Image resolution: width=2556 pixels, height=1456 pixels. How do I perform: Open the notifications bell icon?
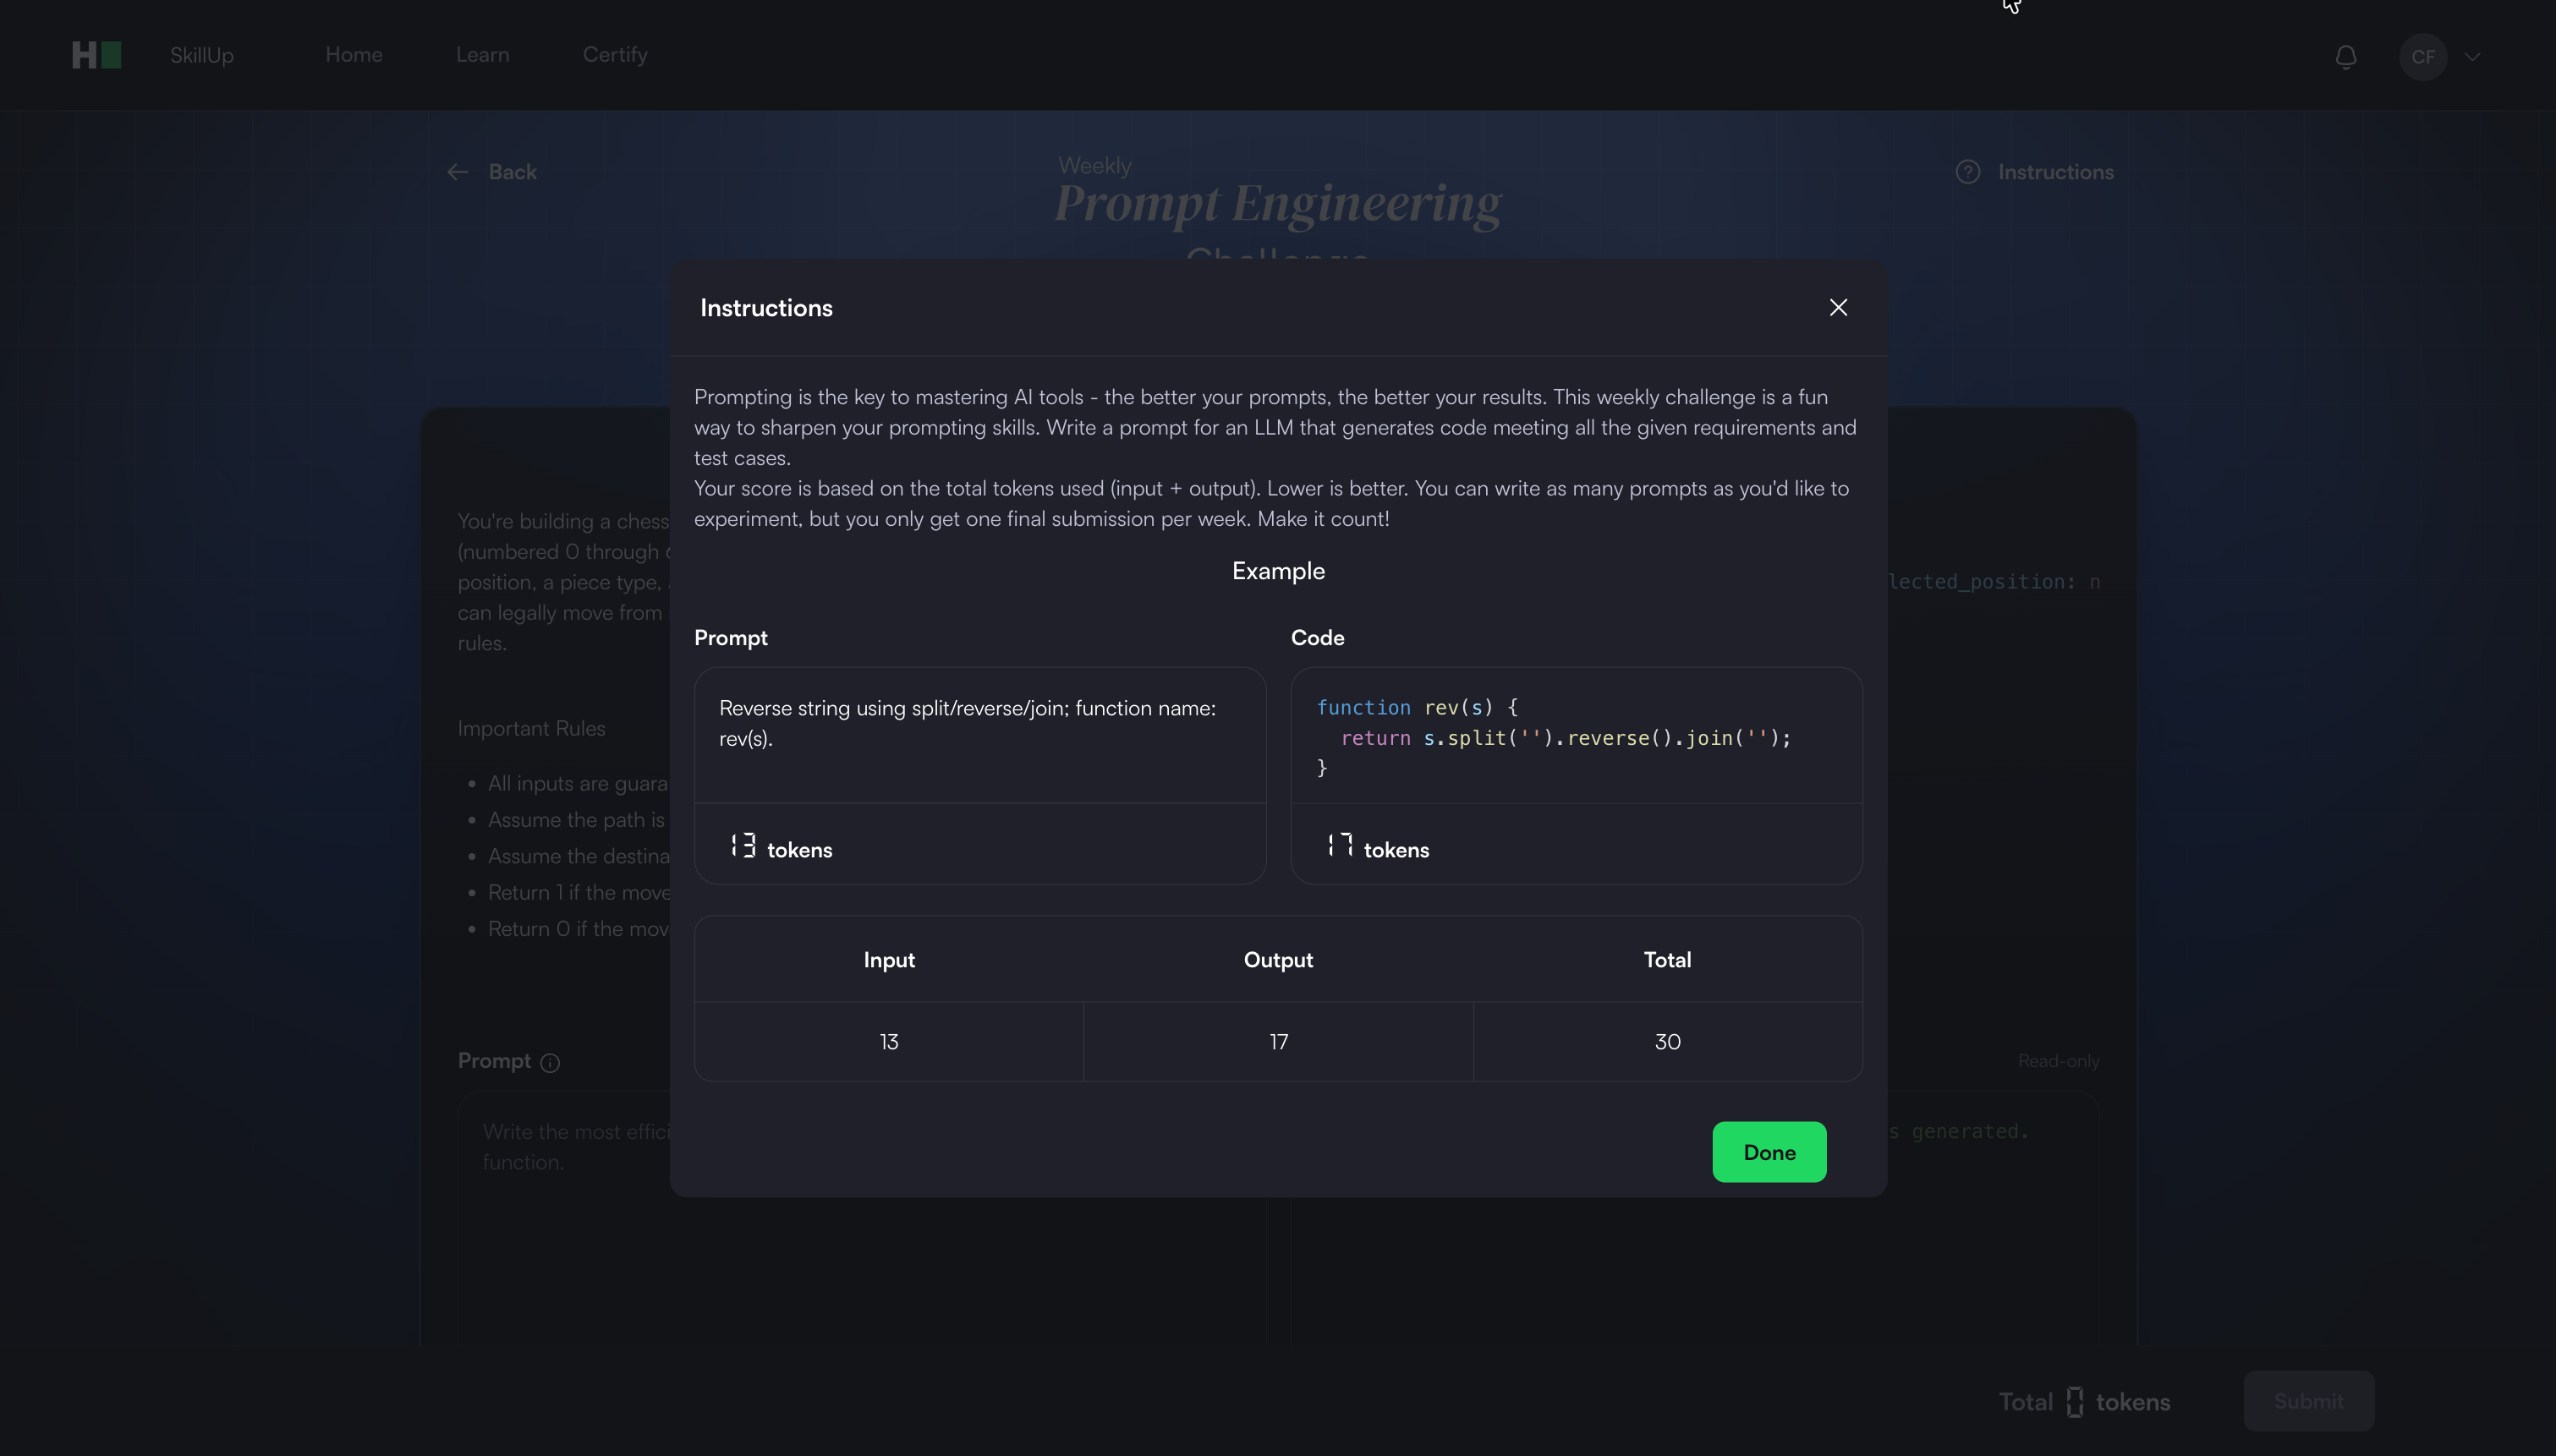(2345, 57)
